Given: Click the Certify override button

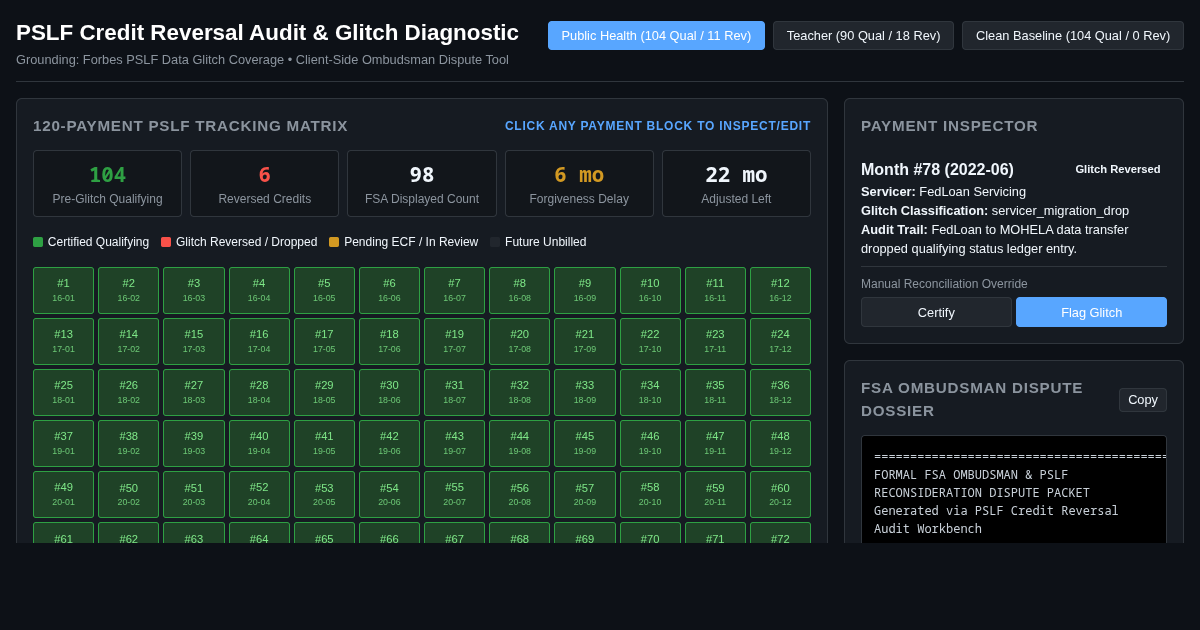Looking at the screenshot, I should (936, 312).
